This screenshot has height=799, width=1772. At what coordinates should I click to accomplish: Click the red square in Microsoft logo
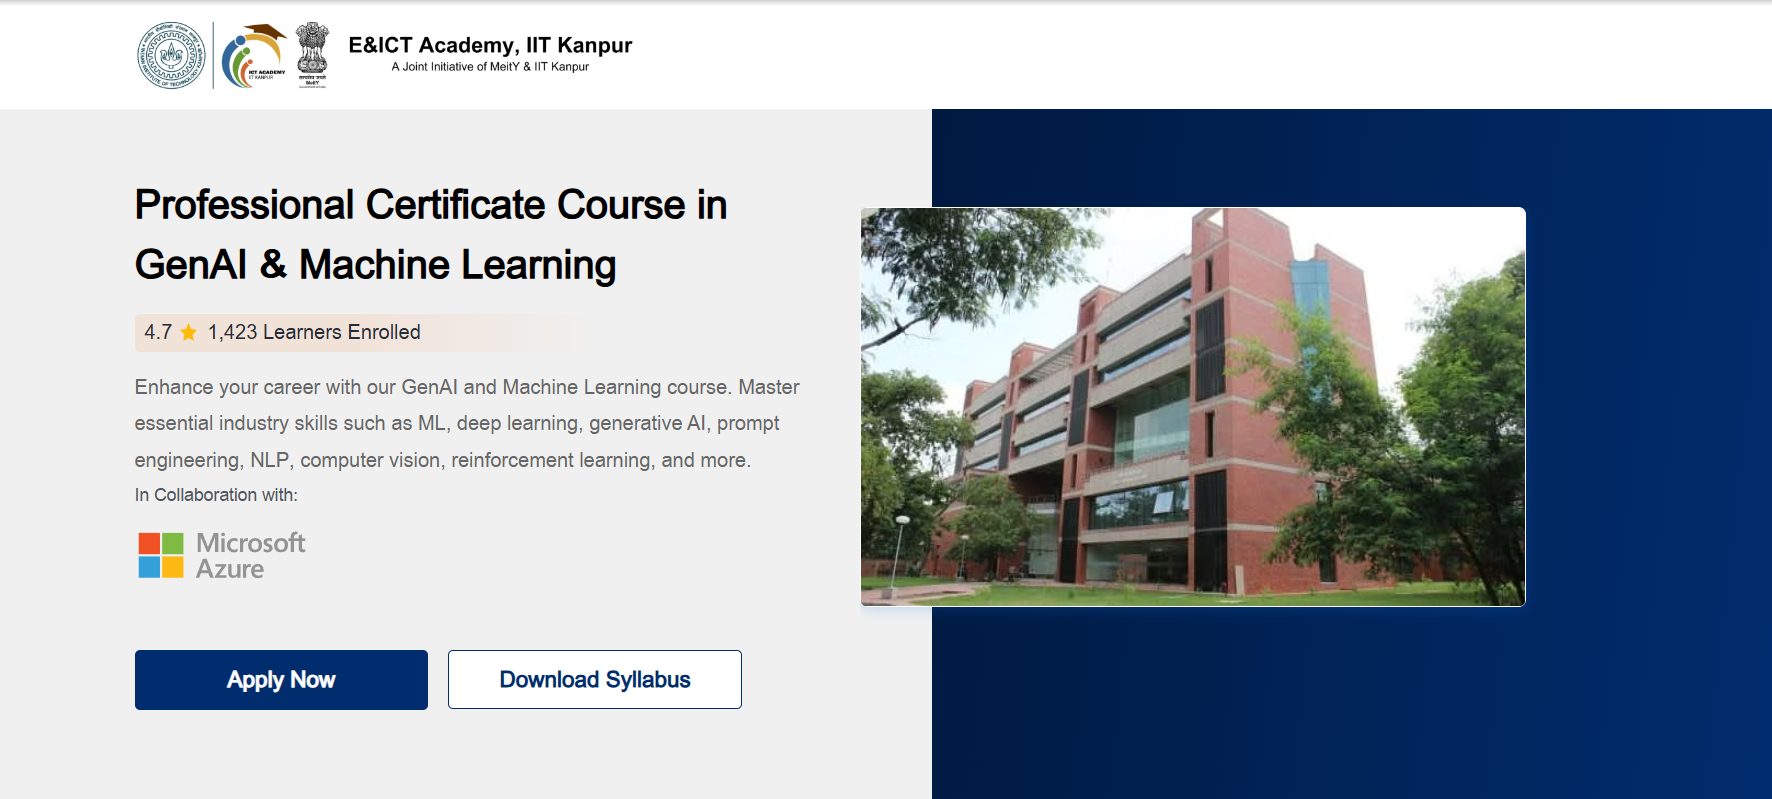coord(149,543)
